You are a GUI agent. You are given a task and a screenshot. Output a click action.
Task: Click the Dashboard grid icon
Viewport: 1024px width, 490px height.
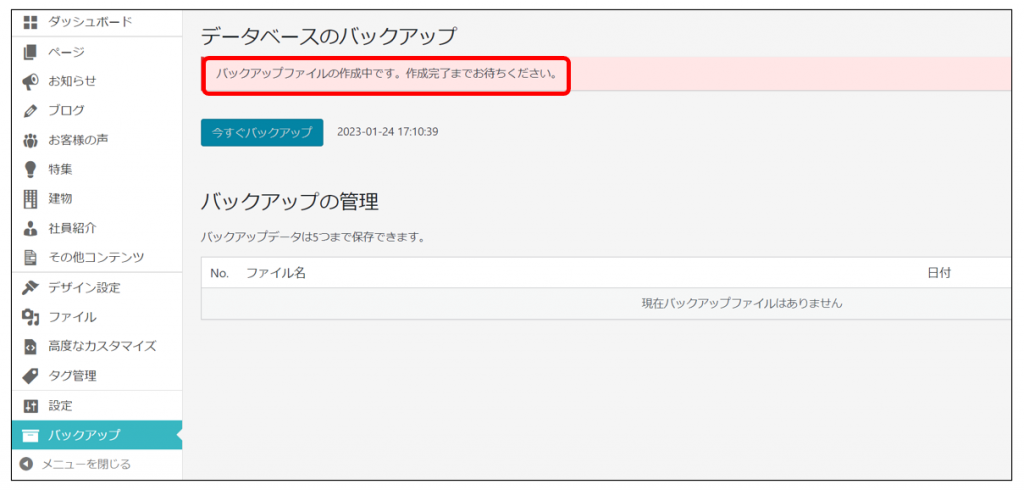pos(30,22)
